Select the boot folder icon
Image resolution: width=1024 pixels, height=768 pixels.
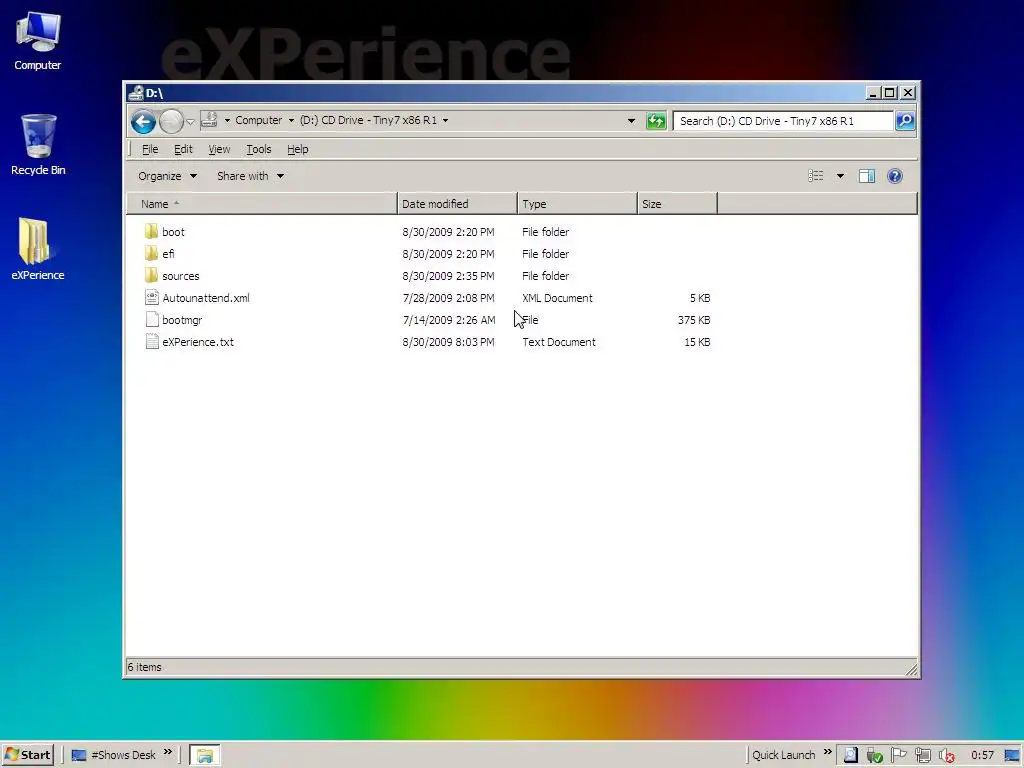(x=152, y=231)
